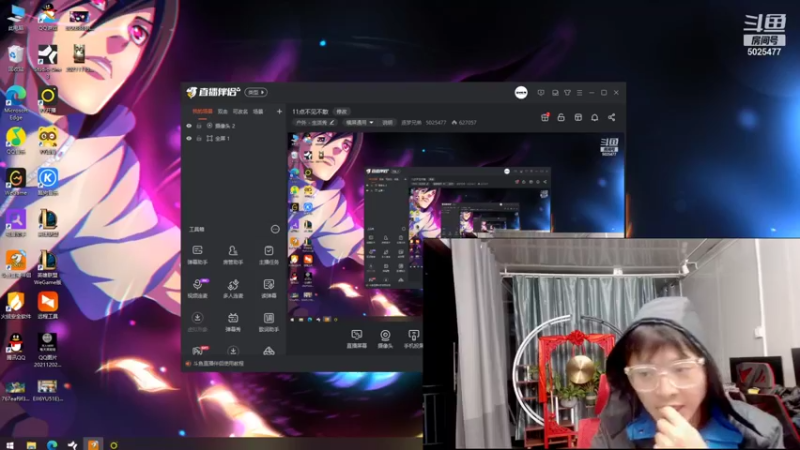Click the room number 5025477 text
This screenshot has height=450, width=800.
pyautogui.click(x=436, y=122)
